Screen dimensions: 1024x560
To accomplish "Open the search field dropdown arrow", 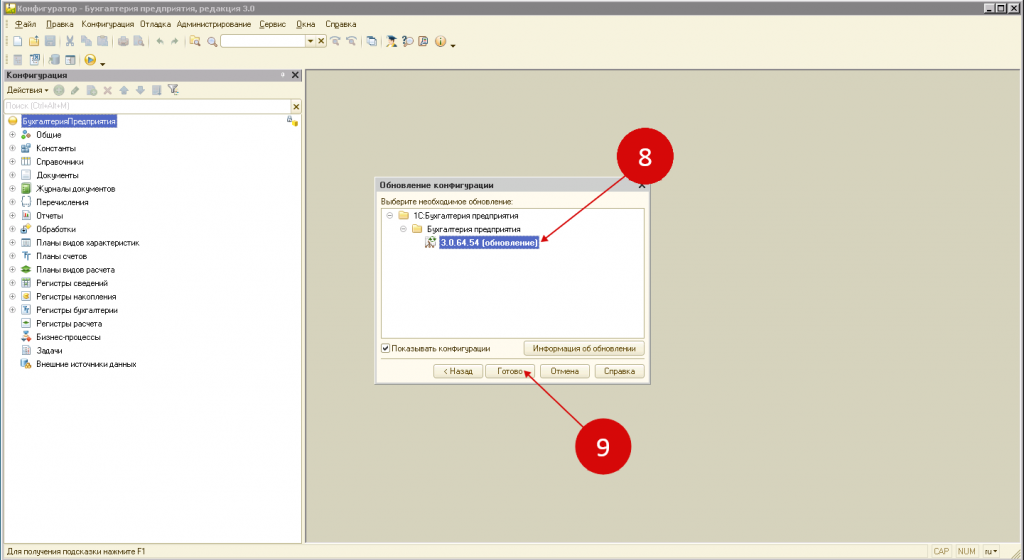I will click(x=310, y=41).
